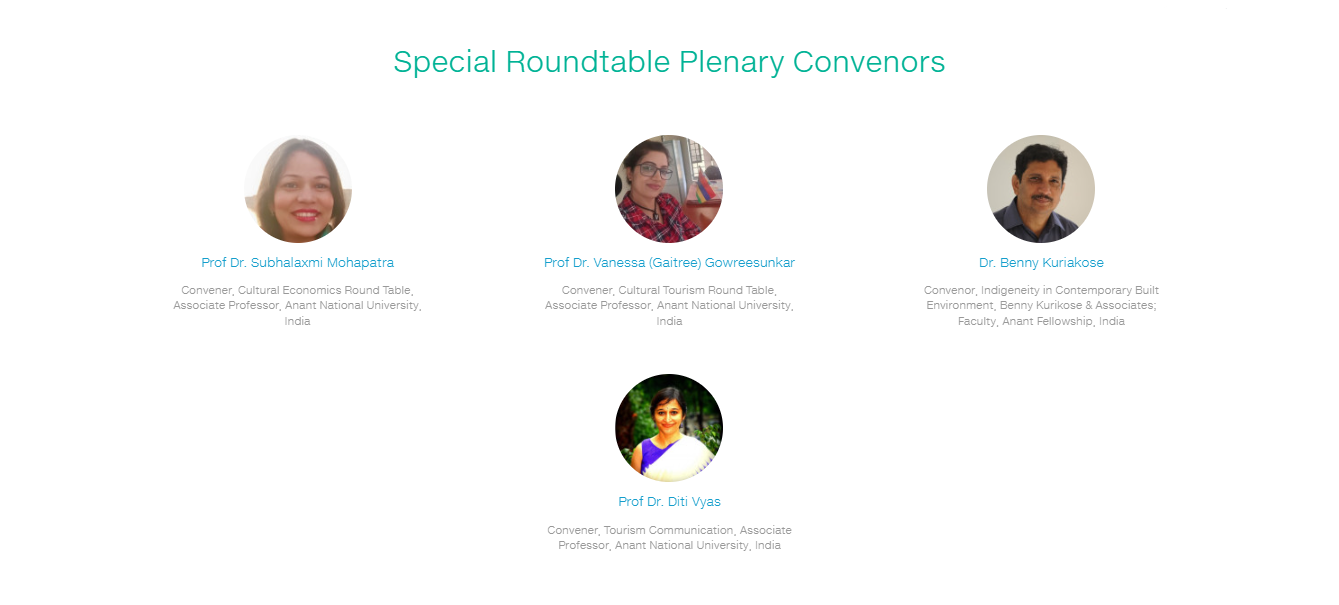Click the Prof Dr. Vanessa (Gaitree) Gowreesunkar link

[669, 263]
